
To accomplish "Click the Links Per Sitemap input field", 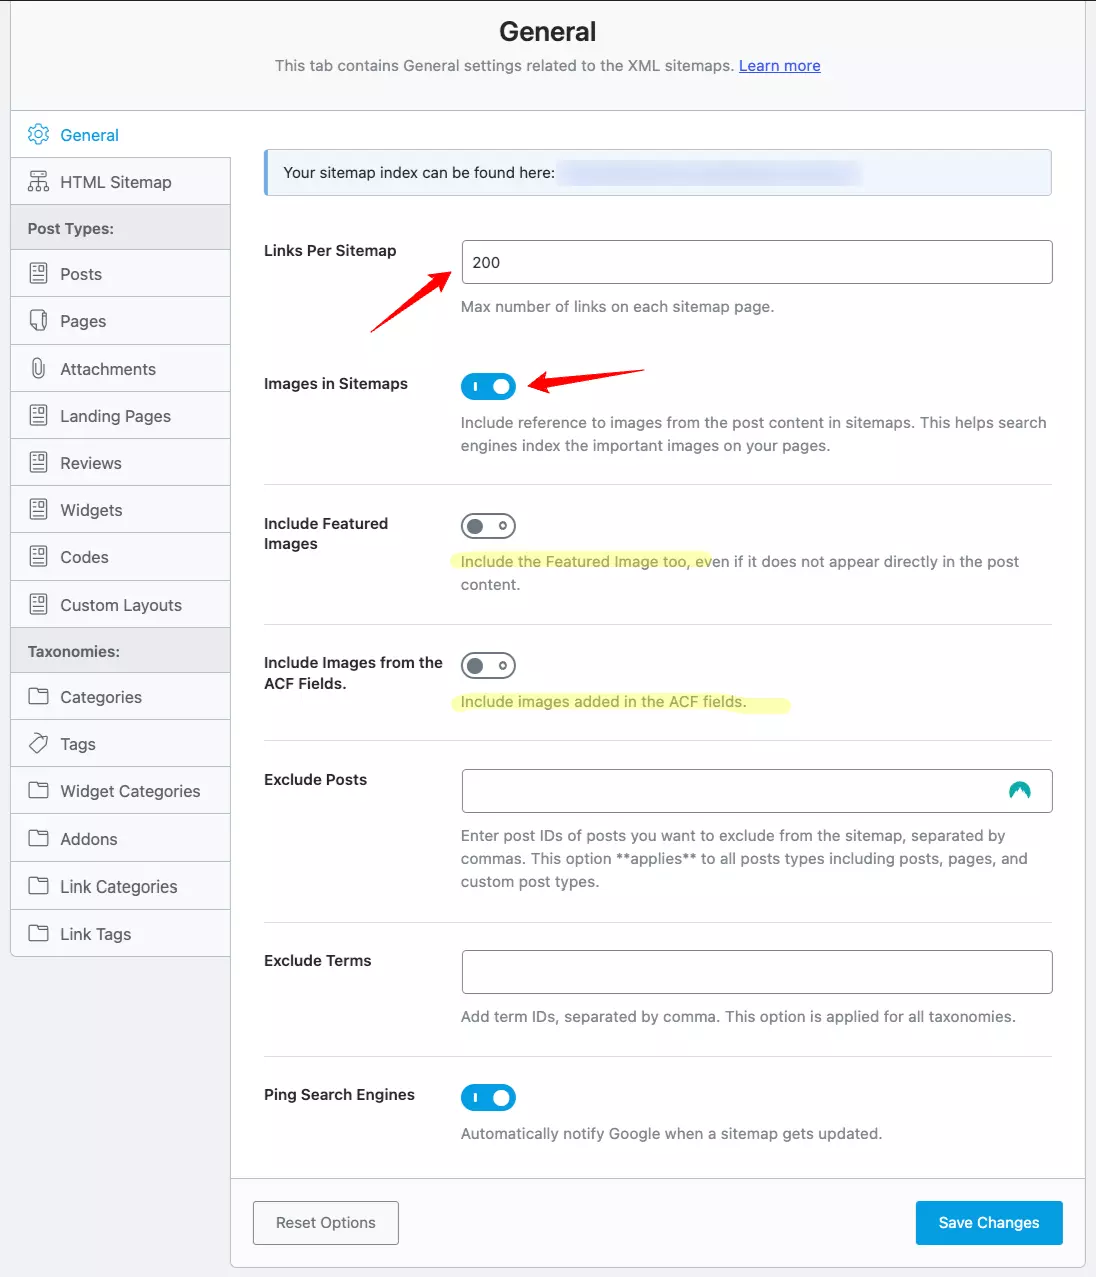I will pos(757,262).
